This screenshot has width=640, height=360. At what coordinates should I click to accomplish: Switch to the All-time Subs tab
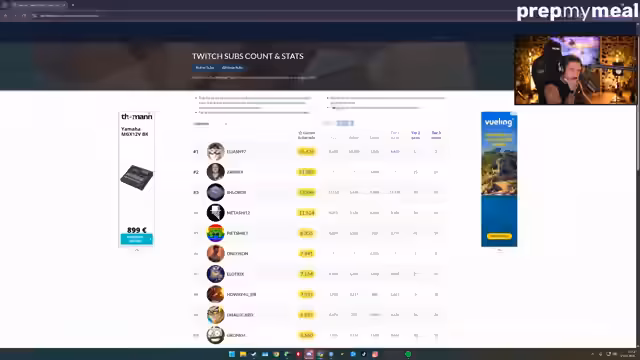point(232,67)
